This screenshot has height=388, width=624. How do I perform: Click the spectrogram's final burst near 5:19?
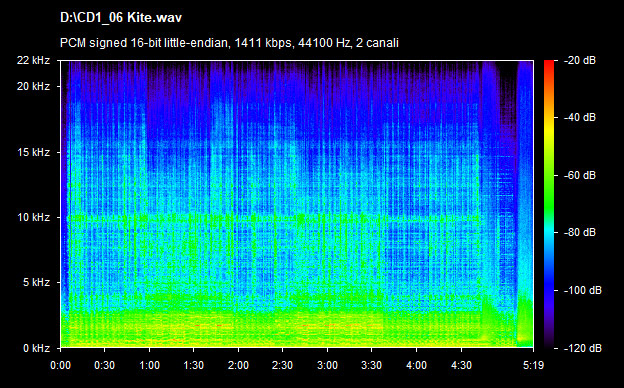coord(525,204)
